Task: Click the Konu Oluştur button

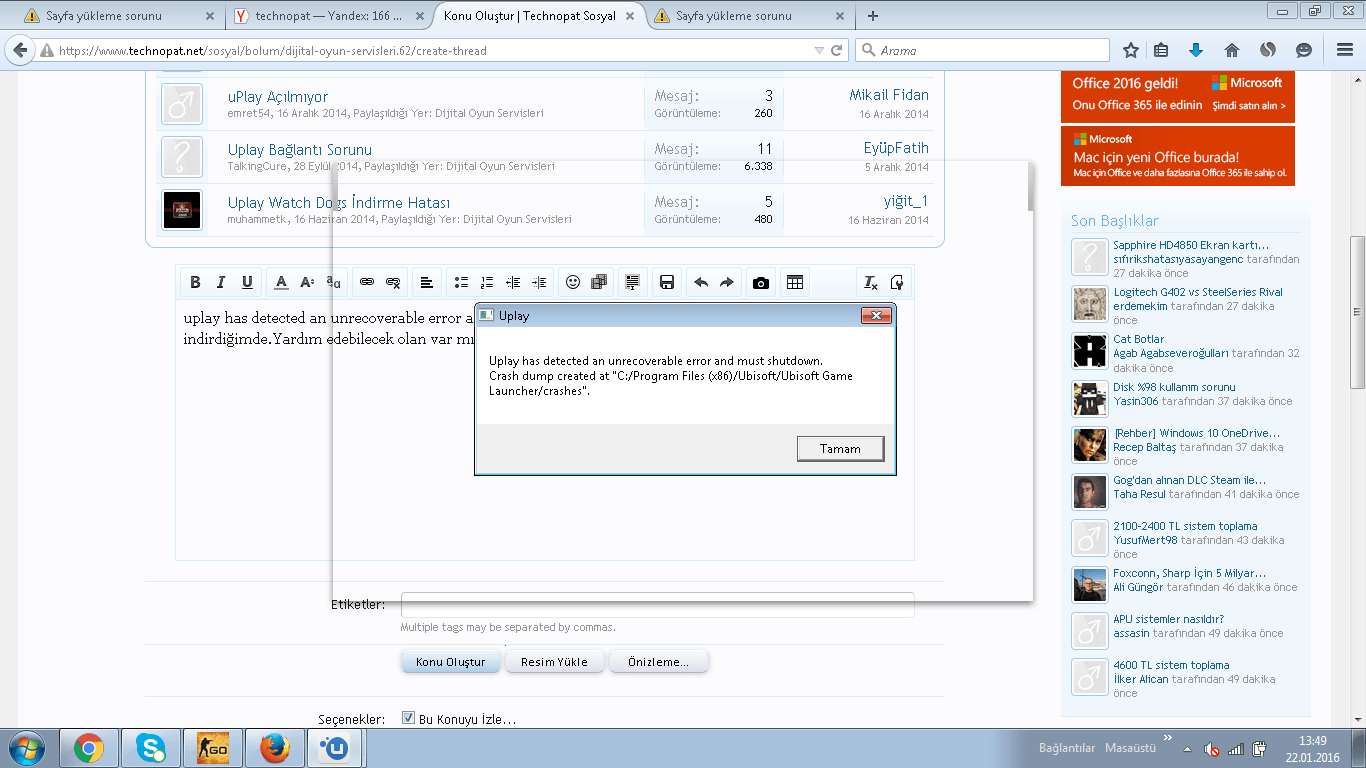Action: click(451, 662)
